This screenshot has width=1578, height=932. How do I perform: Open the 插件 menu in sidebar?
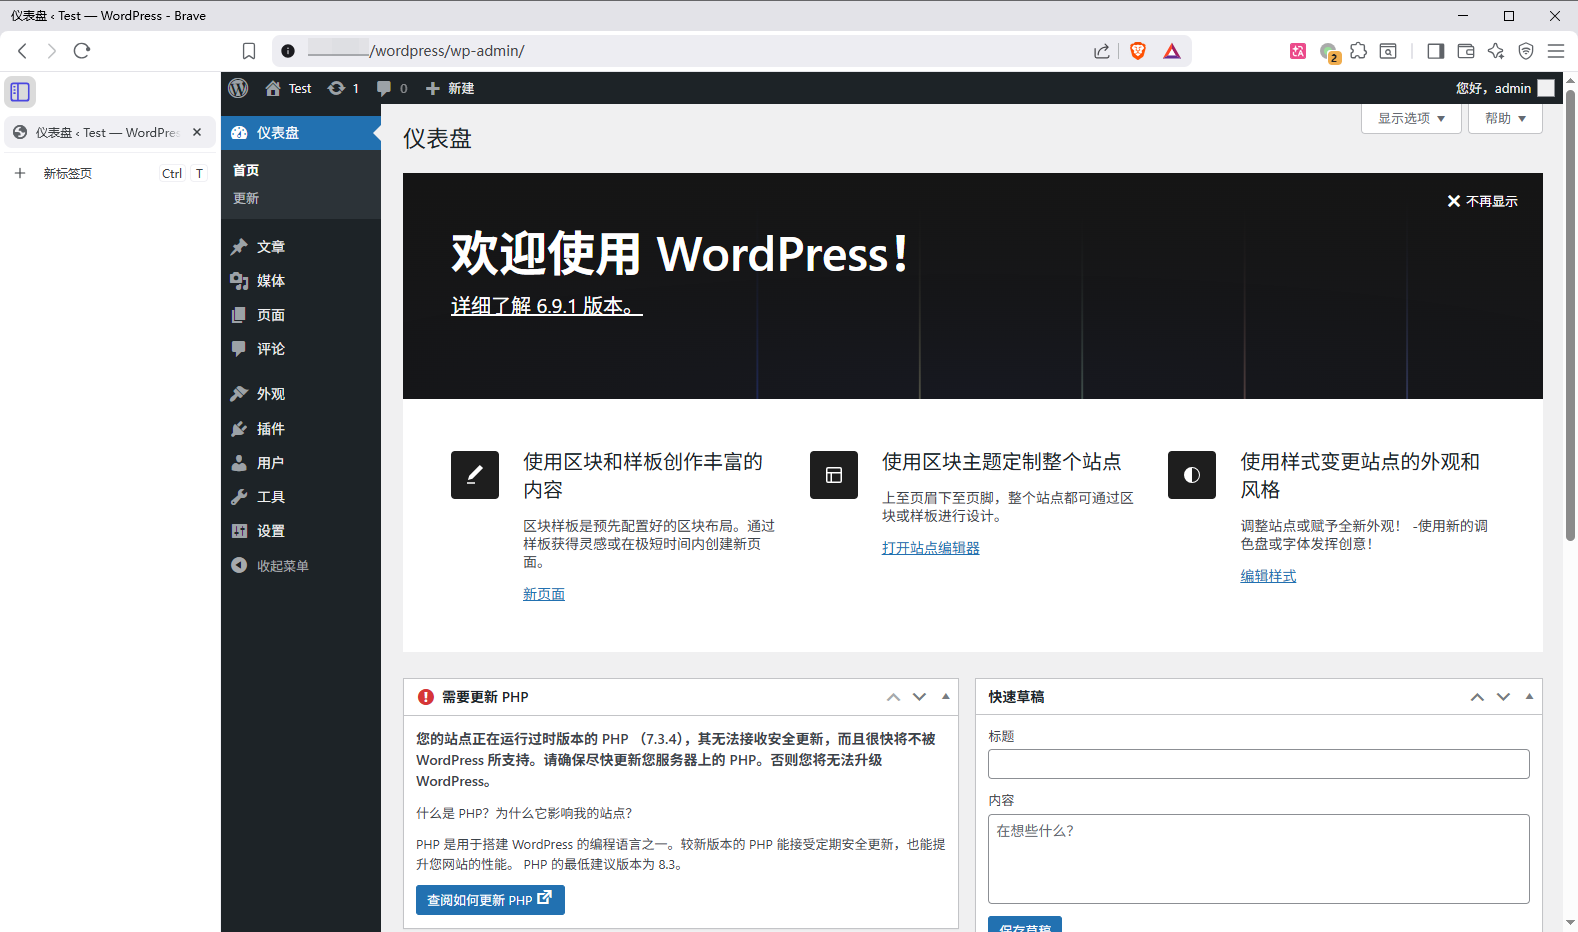point(270,428)
